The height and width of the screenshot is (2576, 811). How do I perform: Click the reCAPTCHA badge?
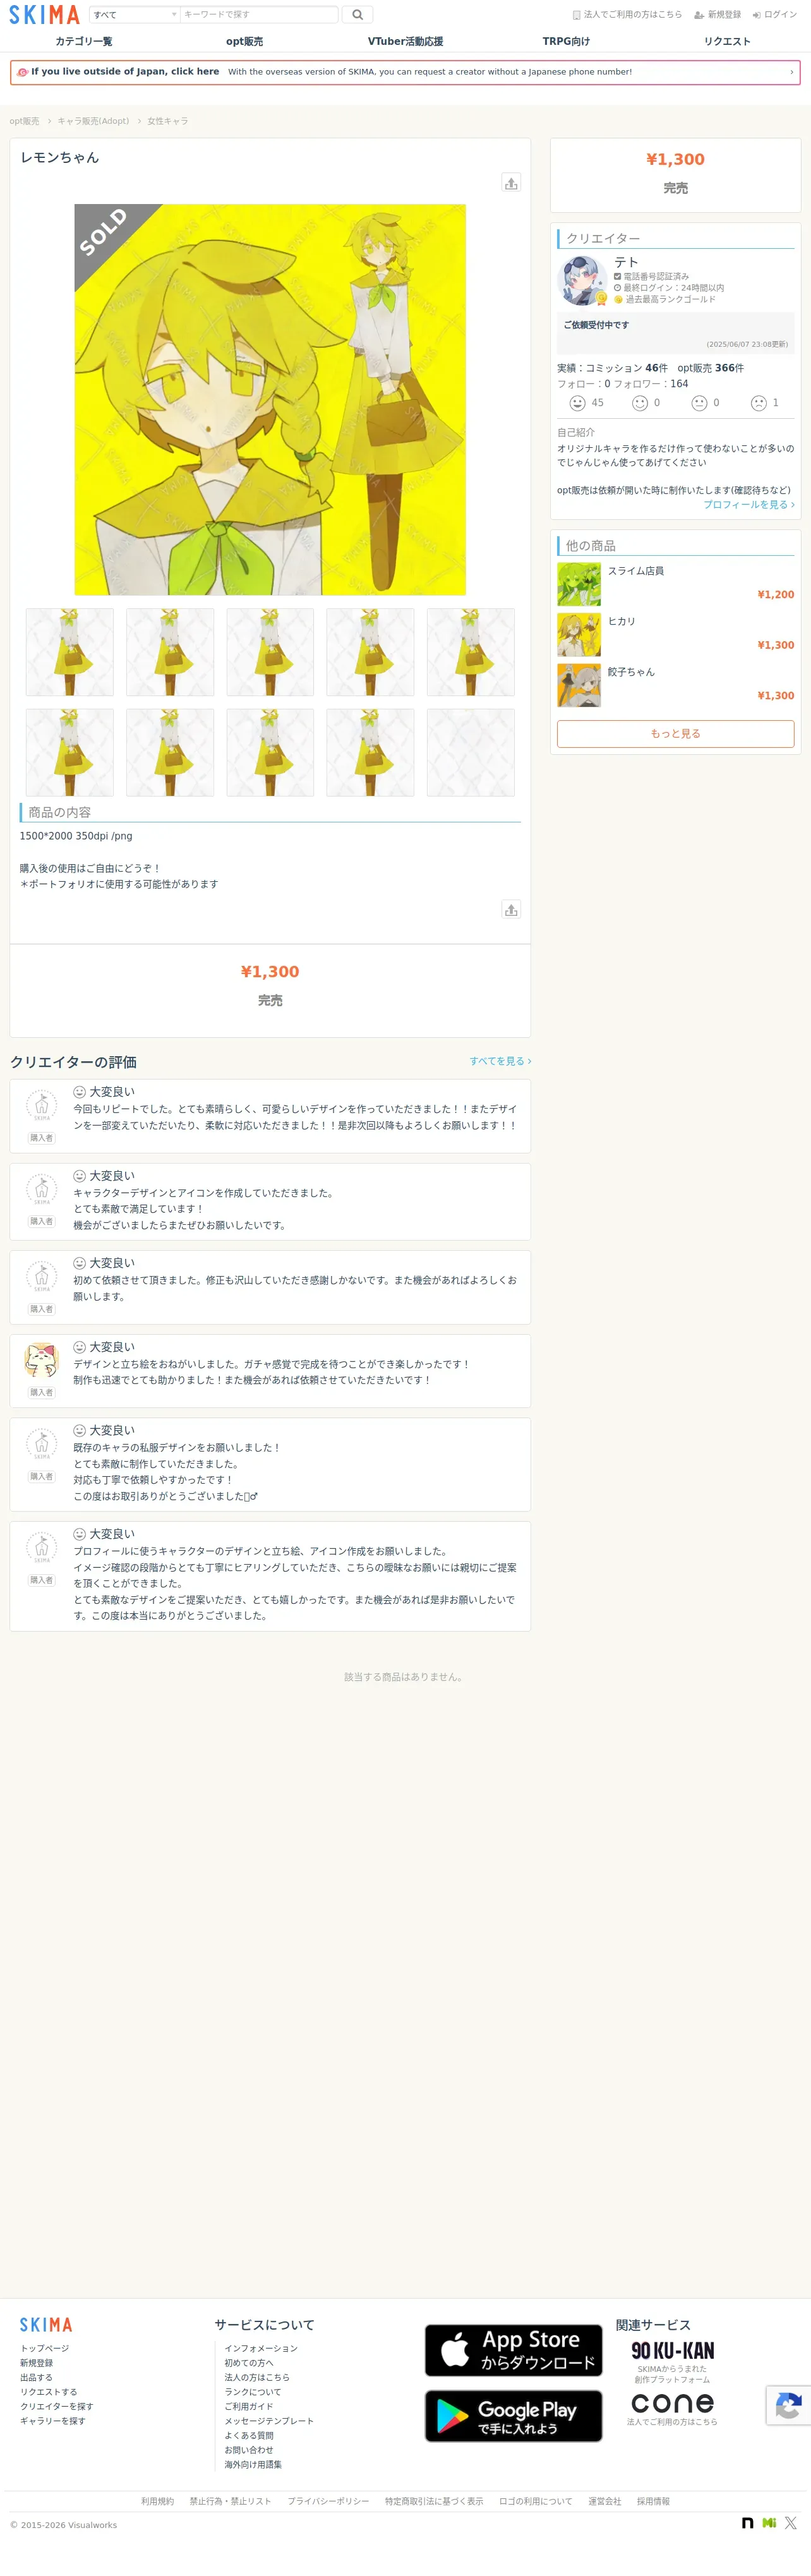click(789, 2405)
